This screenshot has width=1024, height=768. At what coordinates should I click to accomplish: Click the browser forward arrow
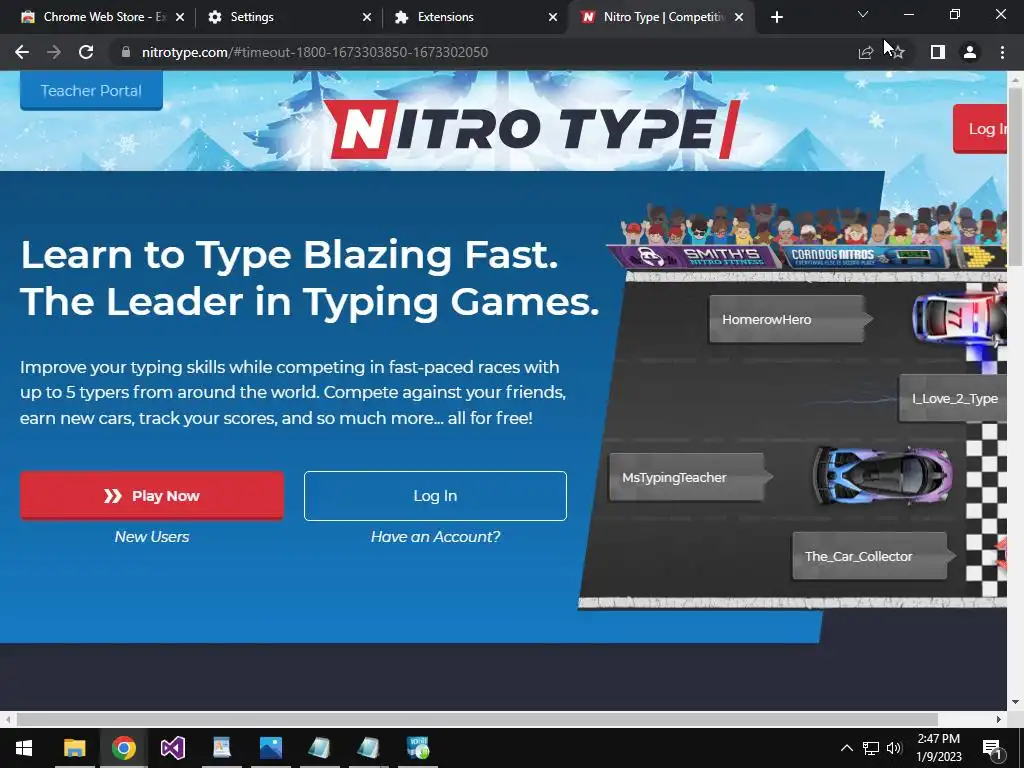click(x=54, y=52)
